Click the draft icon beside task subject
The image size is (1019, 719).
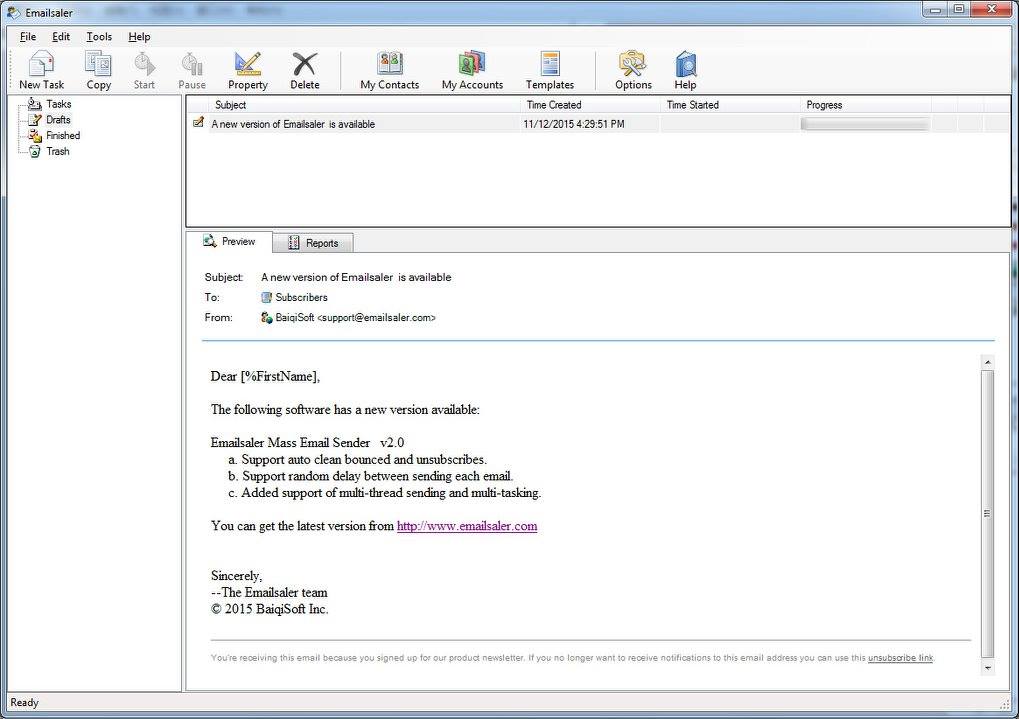(x=198, y=122)
